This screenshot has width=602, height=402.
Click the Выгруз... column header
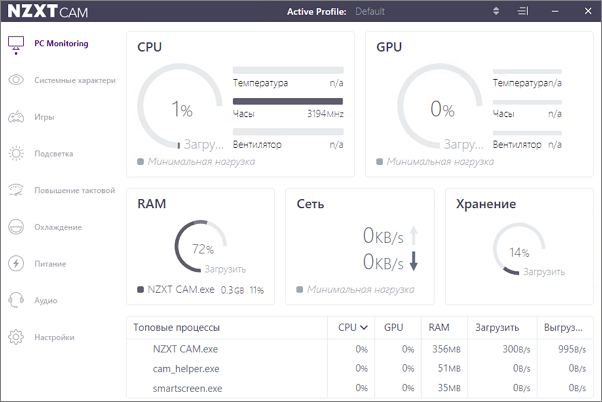pos(563,328)
